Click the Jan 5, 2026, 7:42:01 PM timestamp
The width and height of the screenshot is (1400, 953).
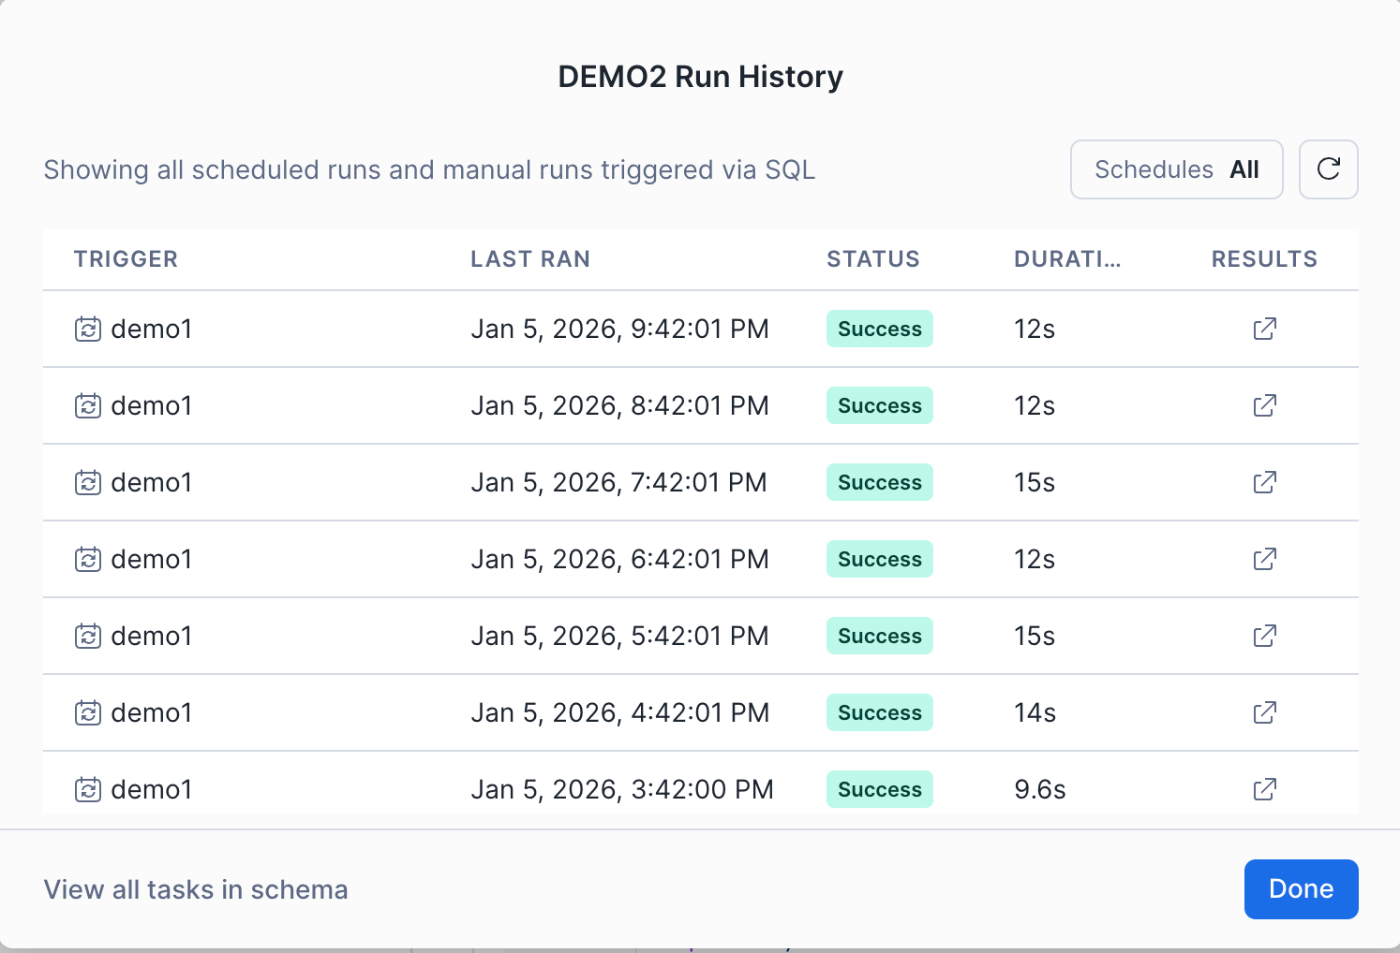(x=618, y=482)
